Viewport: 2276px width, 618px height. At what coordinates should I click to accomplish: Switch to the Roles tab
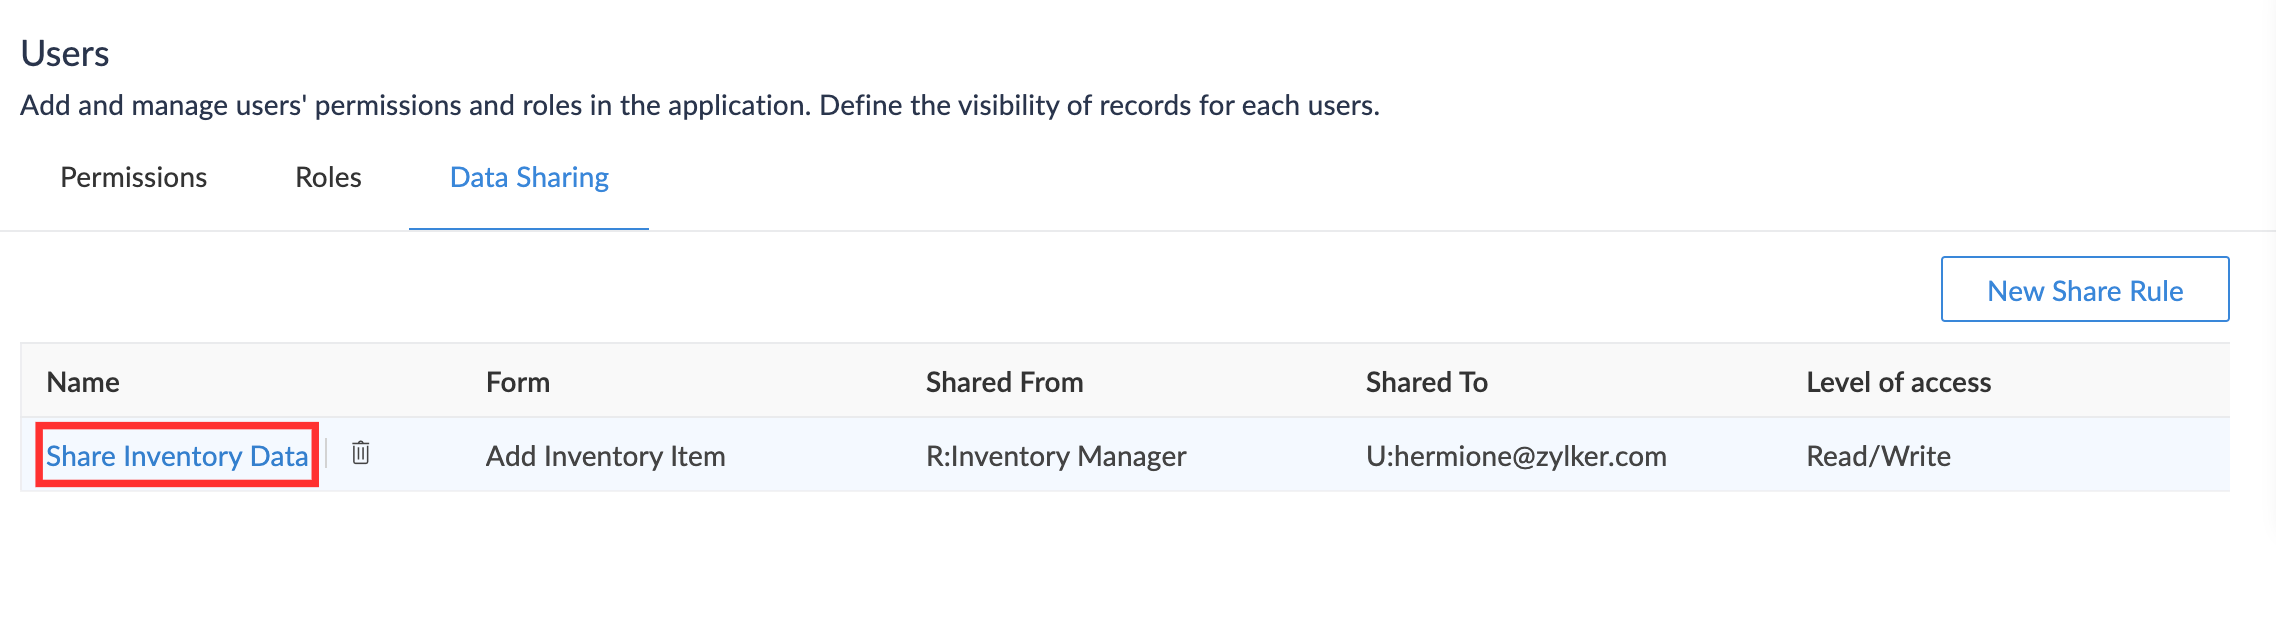[x=328, y=177]
